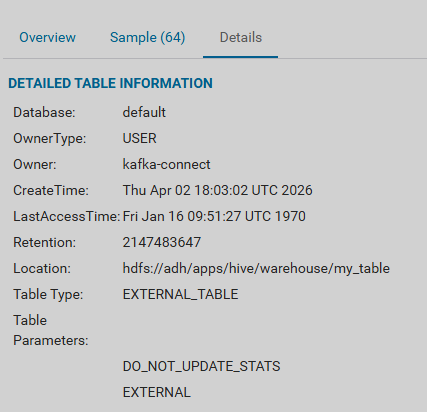Click the 'LastAccessTime:' label
427x412 pixels.
[x=66, y=216]
